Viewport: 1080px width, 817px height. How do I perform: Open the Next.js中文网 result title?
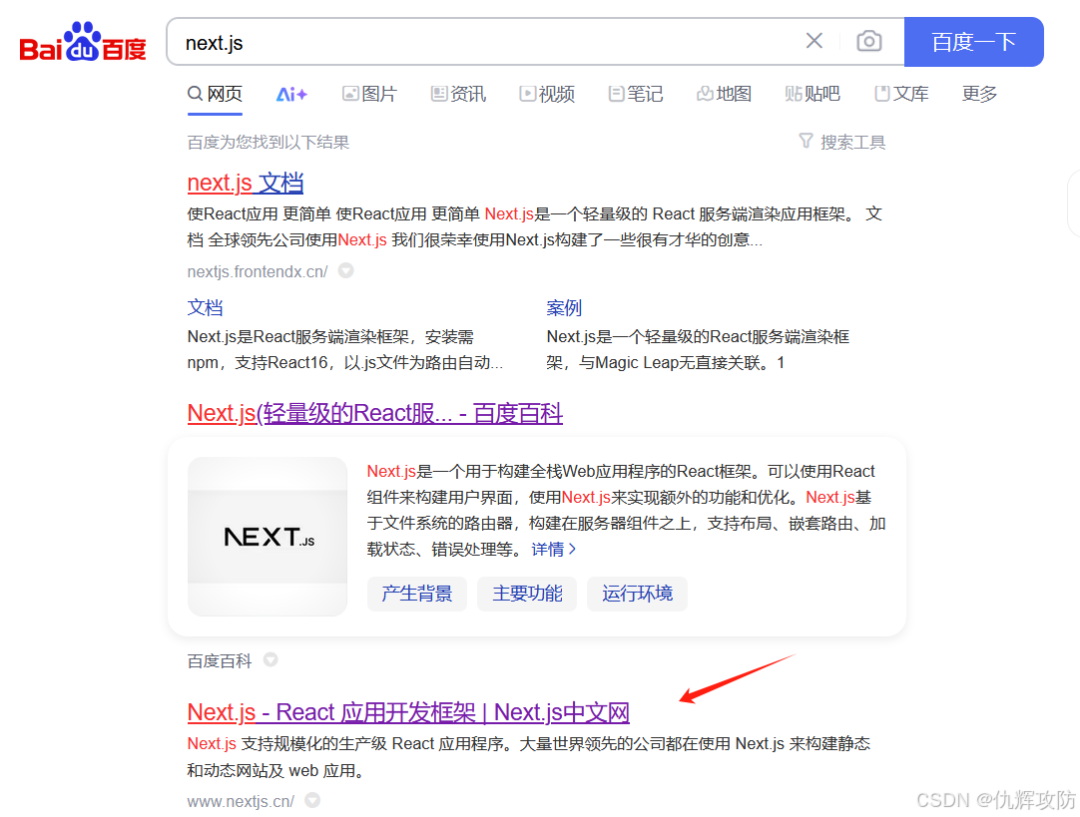click(x=408, y=712)
